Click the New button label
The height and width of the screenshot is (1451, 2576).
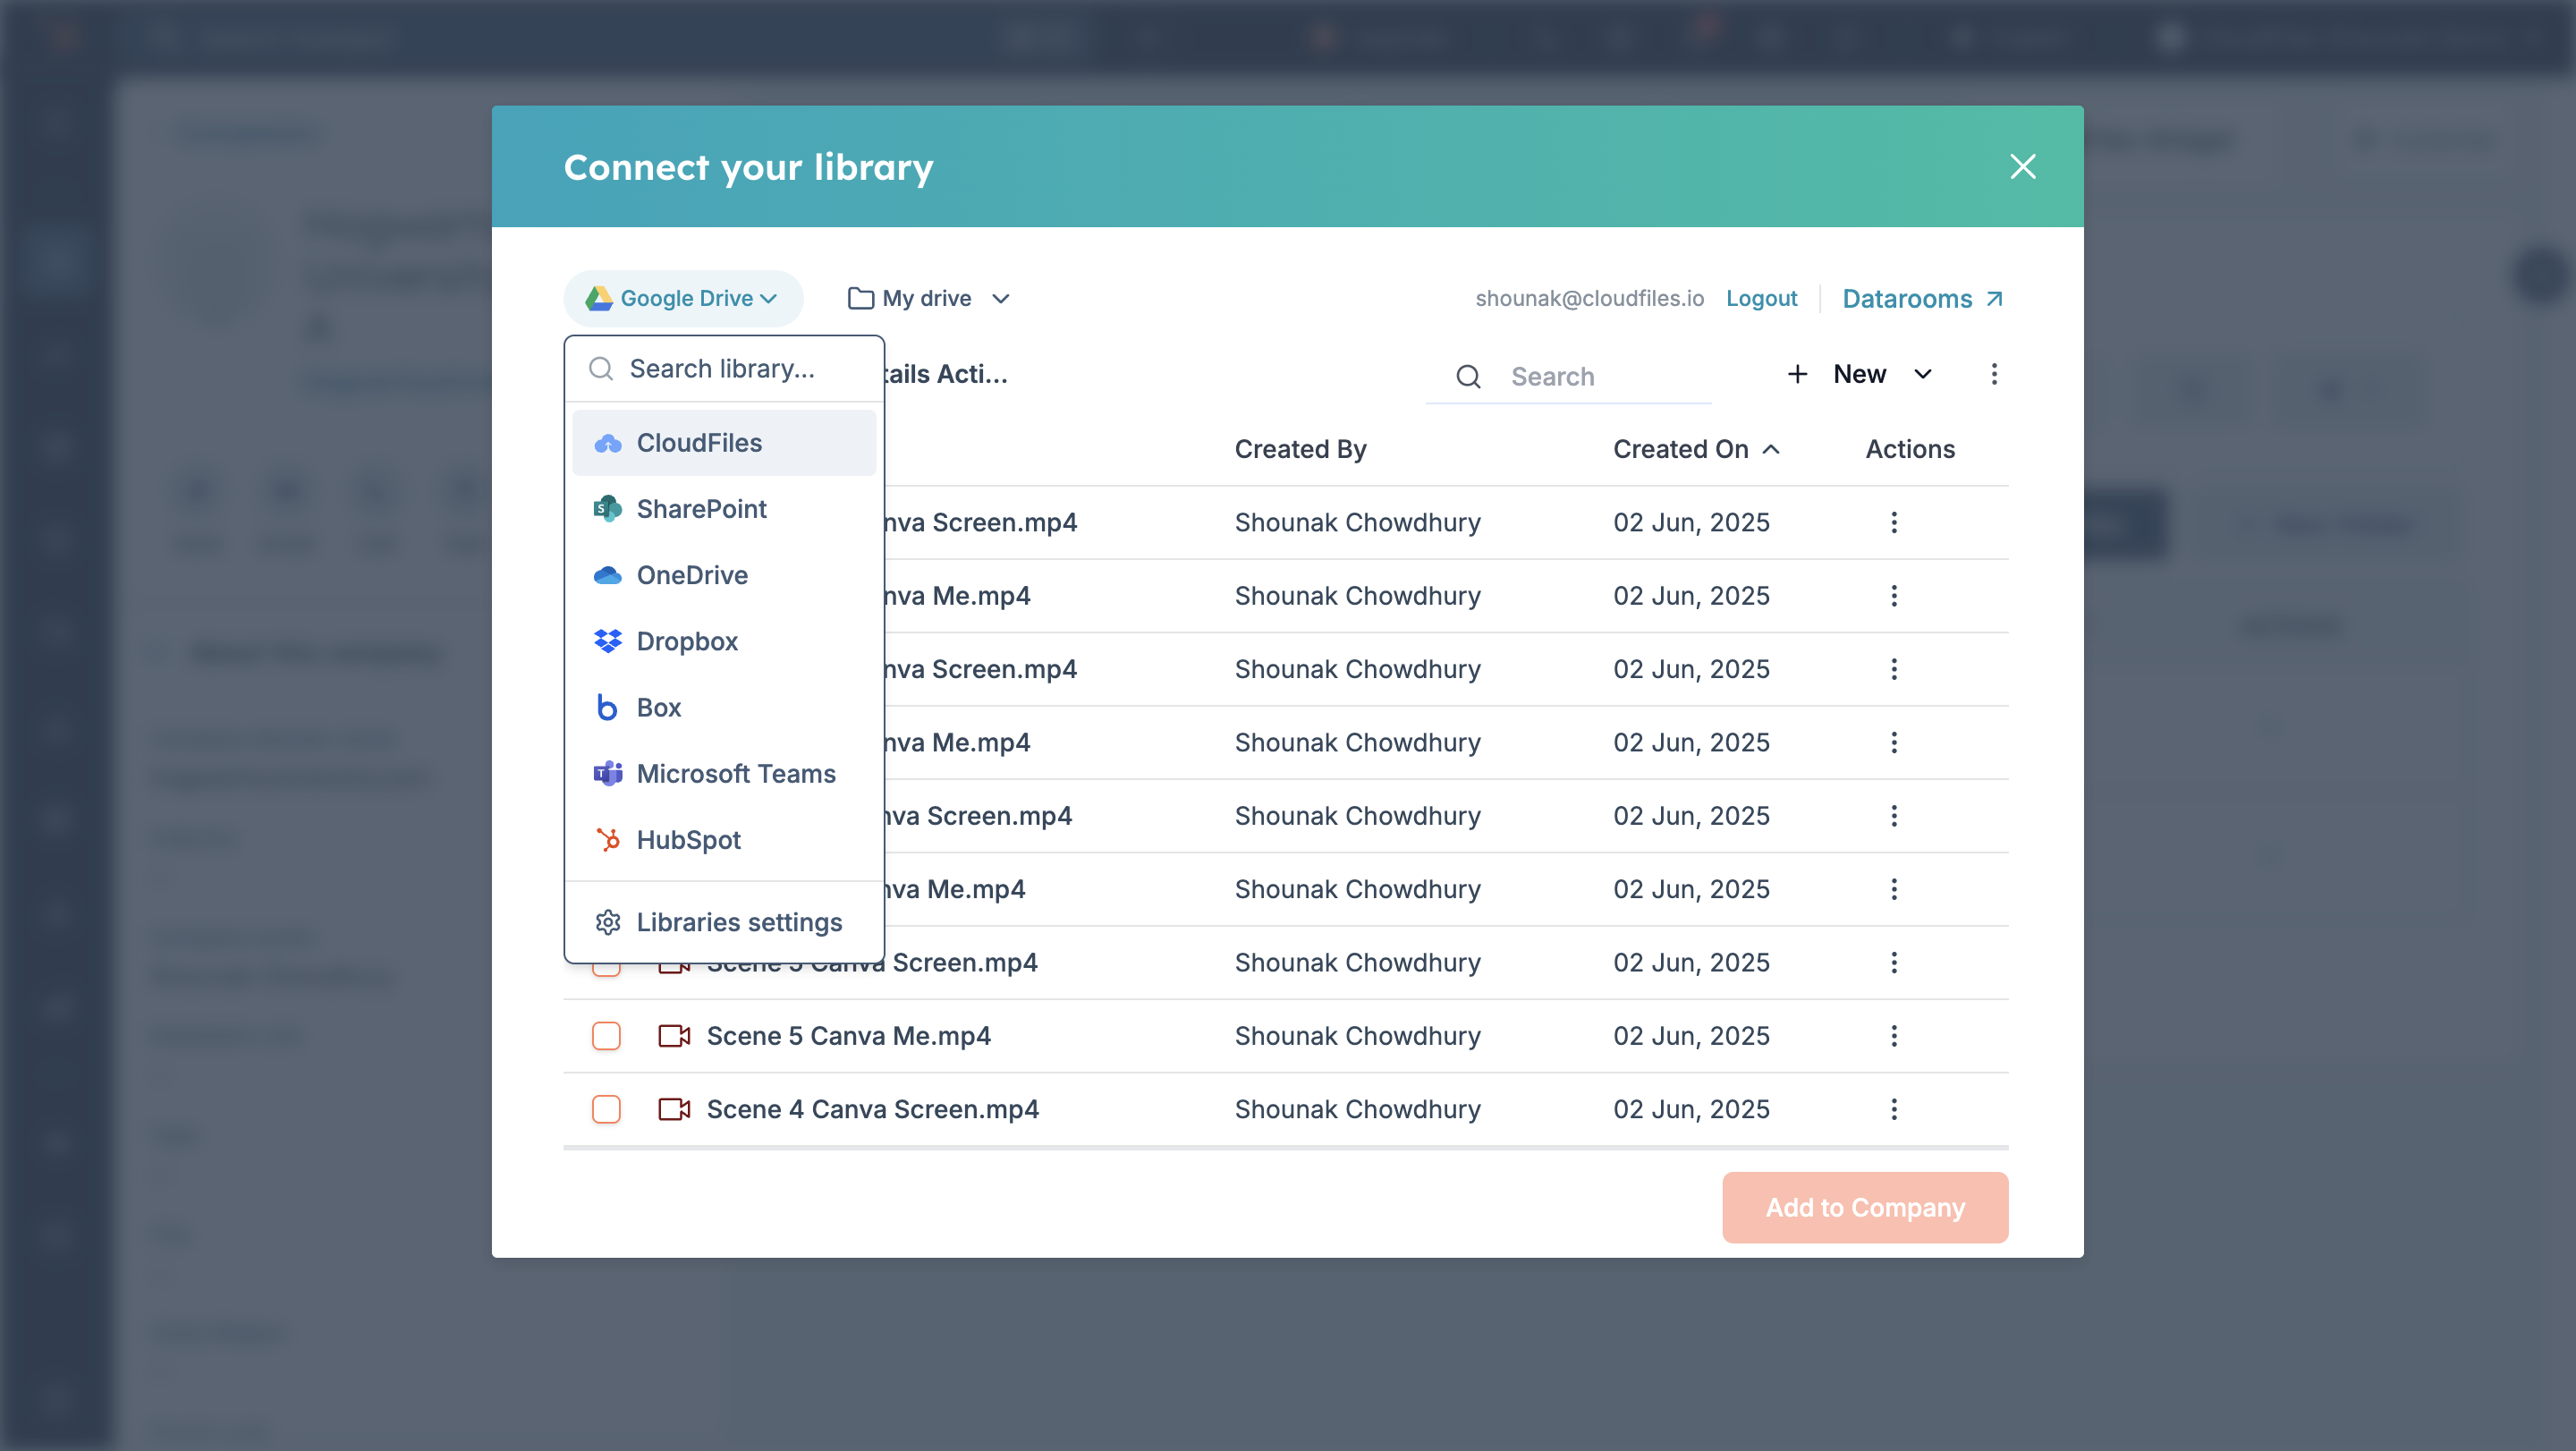(x=1859, y=374)
